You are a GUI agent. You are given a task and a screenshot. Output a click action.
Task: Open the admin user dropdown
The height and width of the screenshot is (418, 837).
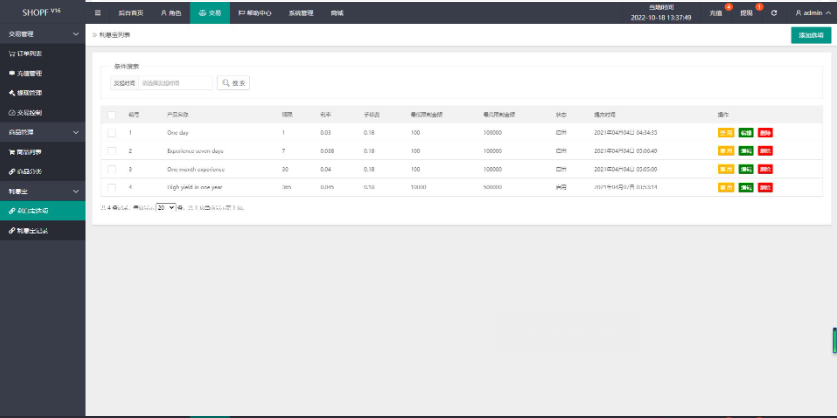pyautogui.click(x=812, y=13)
